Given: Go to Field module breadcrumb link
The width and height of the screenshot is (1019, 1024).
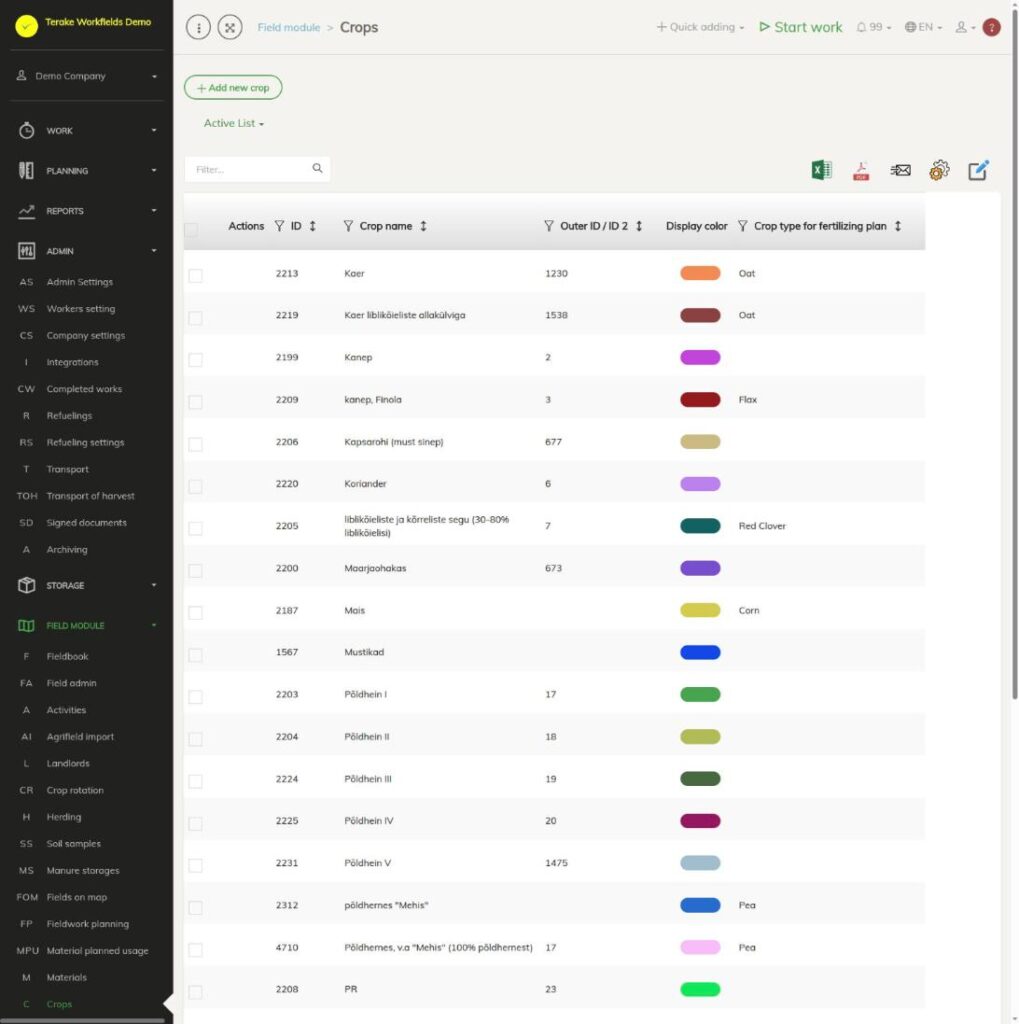Looking at the screenshot, I should click(289, 27).
